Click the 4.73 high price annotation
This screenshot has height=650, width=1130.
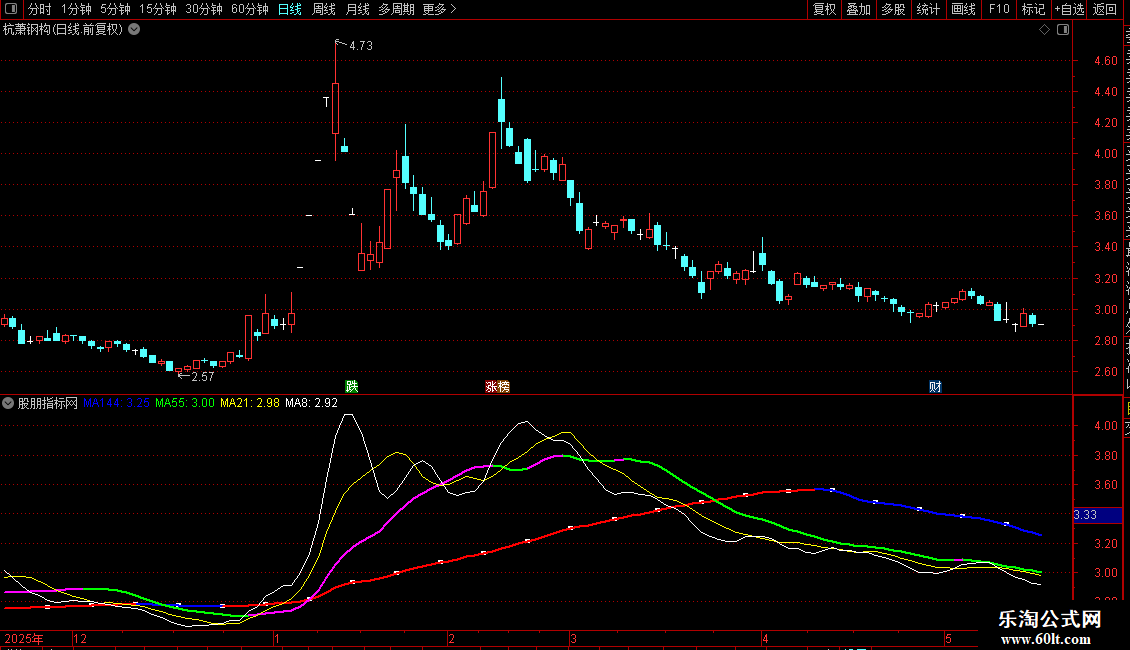361,45
